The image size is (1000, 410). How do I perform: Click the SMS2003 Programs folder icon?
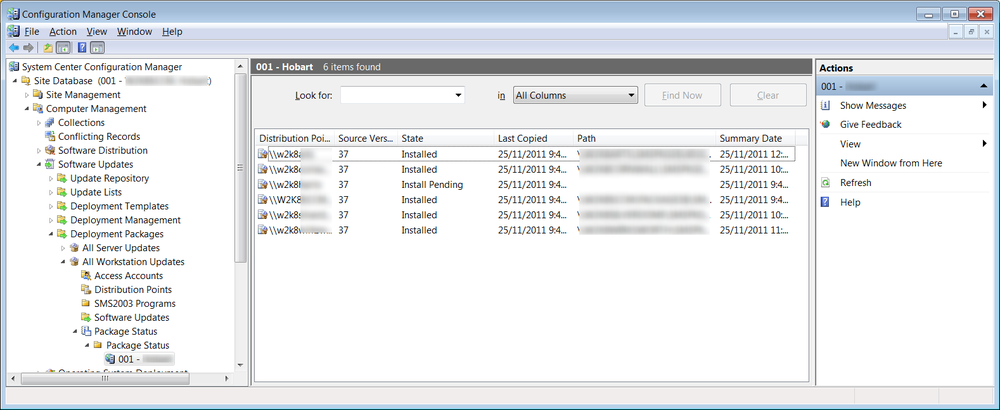[x=87, y=304]
